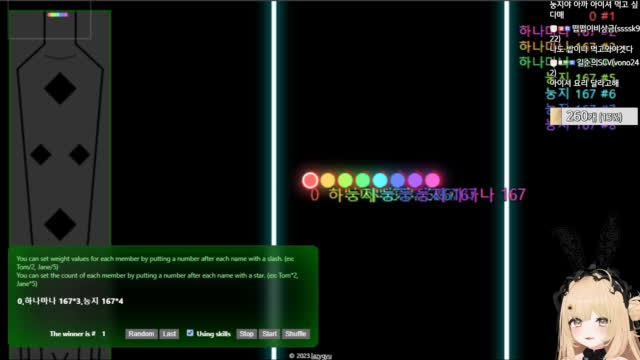
Task: Select the cyan marble in the row
Action: pyautogui.click(x=380, y=180)
